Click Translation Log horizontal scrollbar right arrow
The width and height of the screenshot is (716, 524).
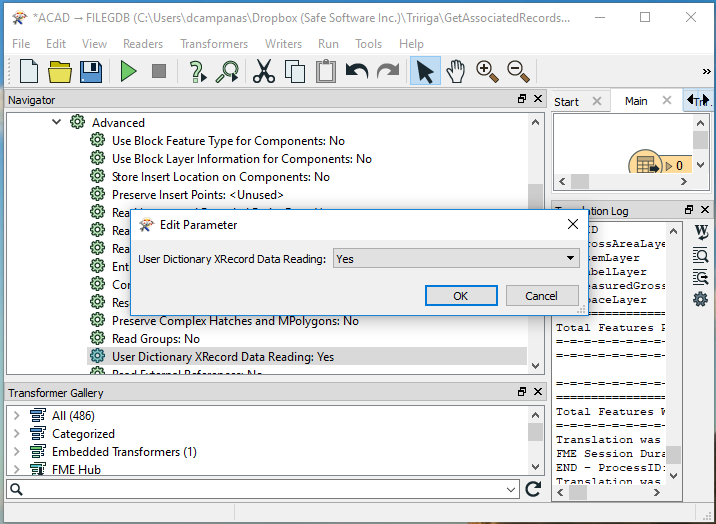coord(657,493)
